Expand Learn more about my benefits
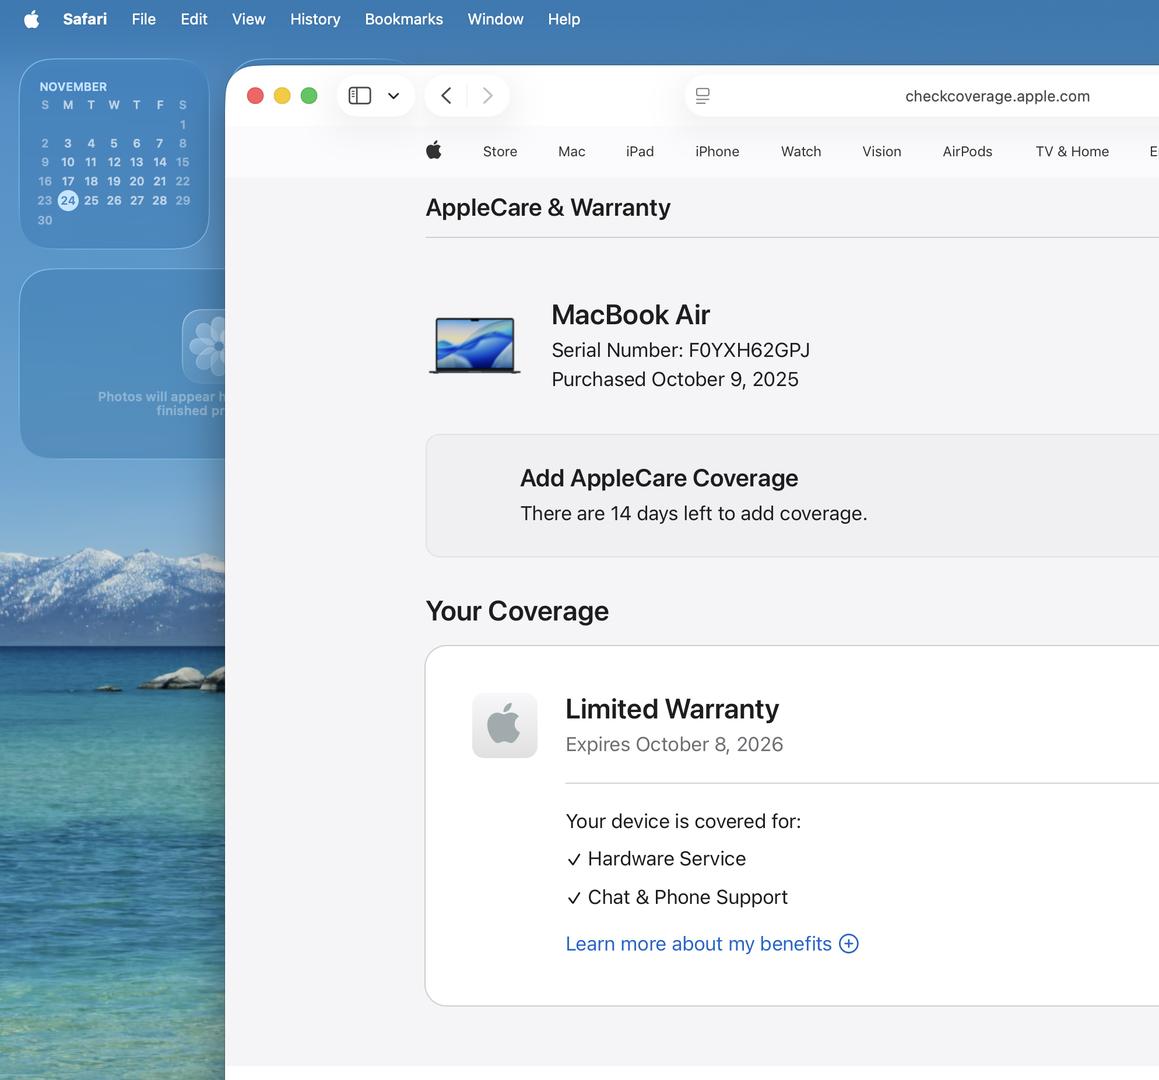The width and height of the screenshot is (1159, 1080). (x=698, y=944)
